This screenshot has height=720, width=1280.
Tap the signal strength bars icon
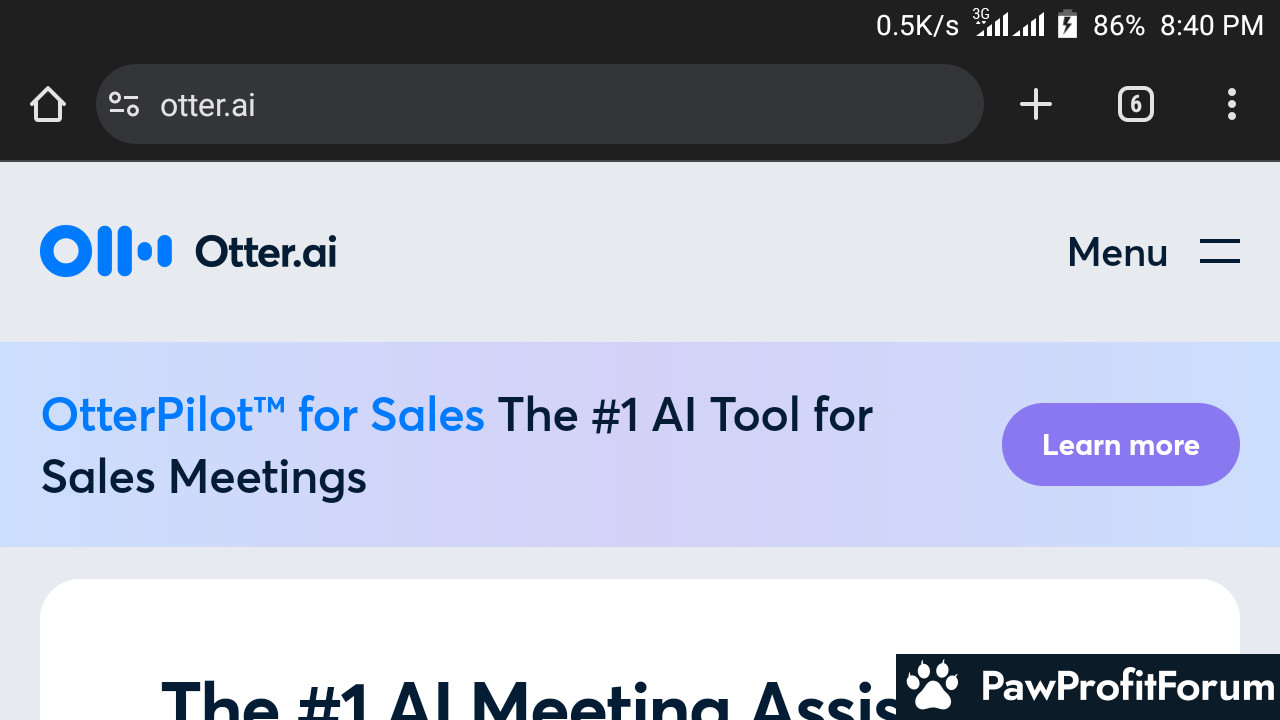coord(1009,23)
